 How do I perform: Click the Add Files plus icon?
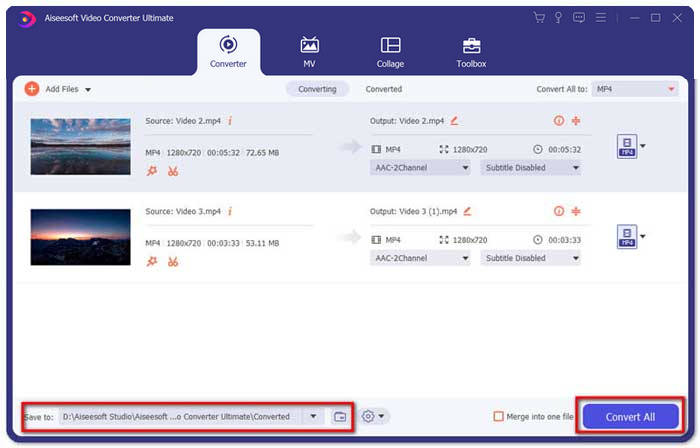pyautogui.click(x=32, y=89)
